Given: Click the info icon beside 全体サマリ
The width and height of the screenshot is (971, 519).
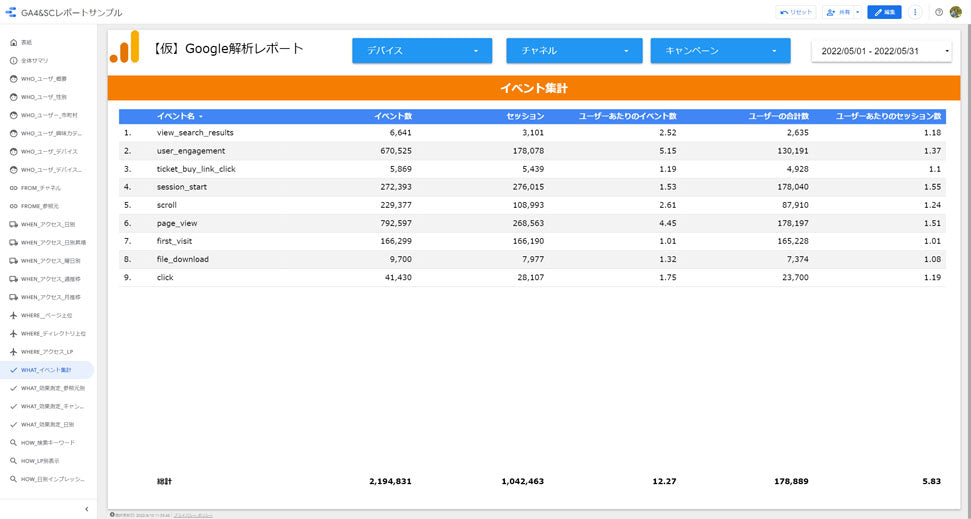Looking at the screenshot, I should coord(13,61).
